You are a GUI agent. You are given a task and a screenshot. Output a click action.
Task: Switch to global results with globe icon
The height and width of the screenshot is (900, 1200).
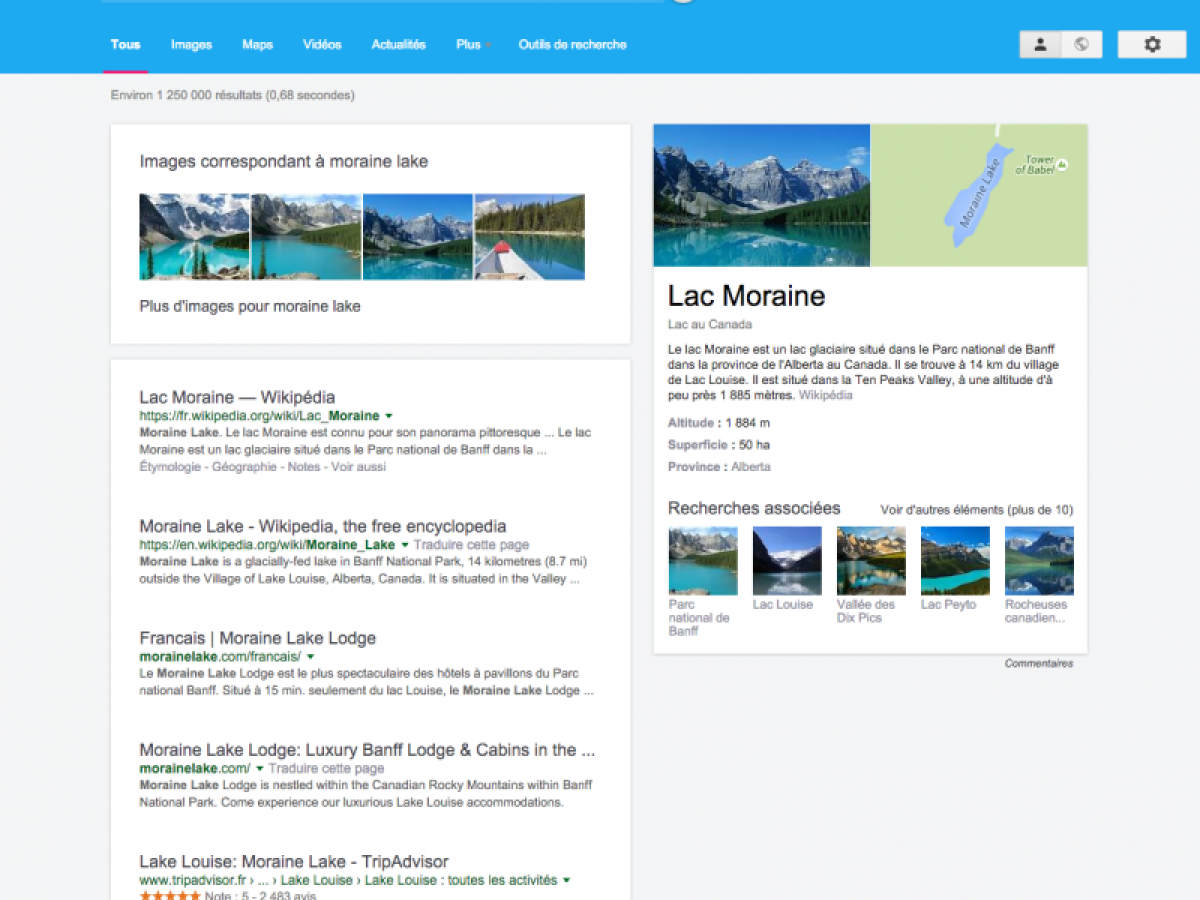[x=1081, y=44]
